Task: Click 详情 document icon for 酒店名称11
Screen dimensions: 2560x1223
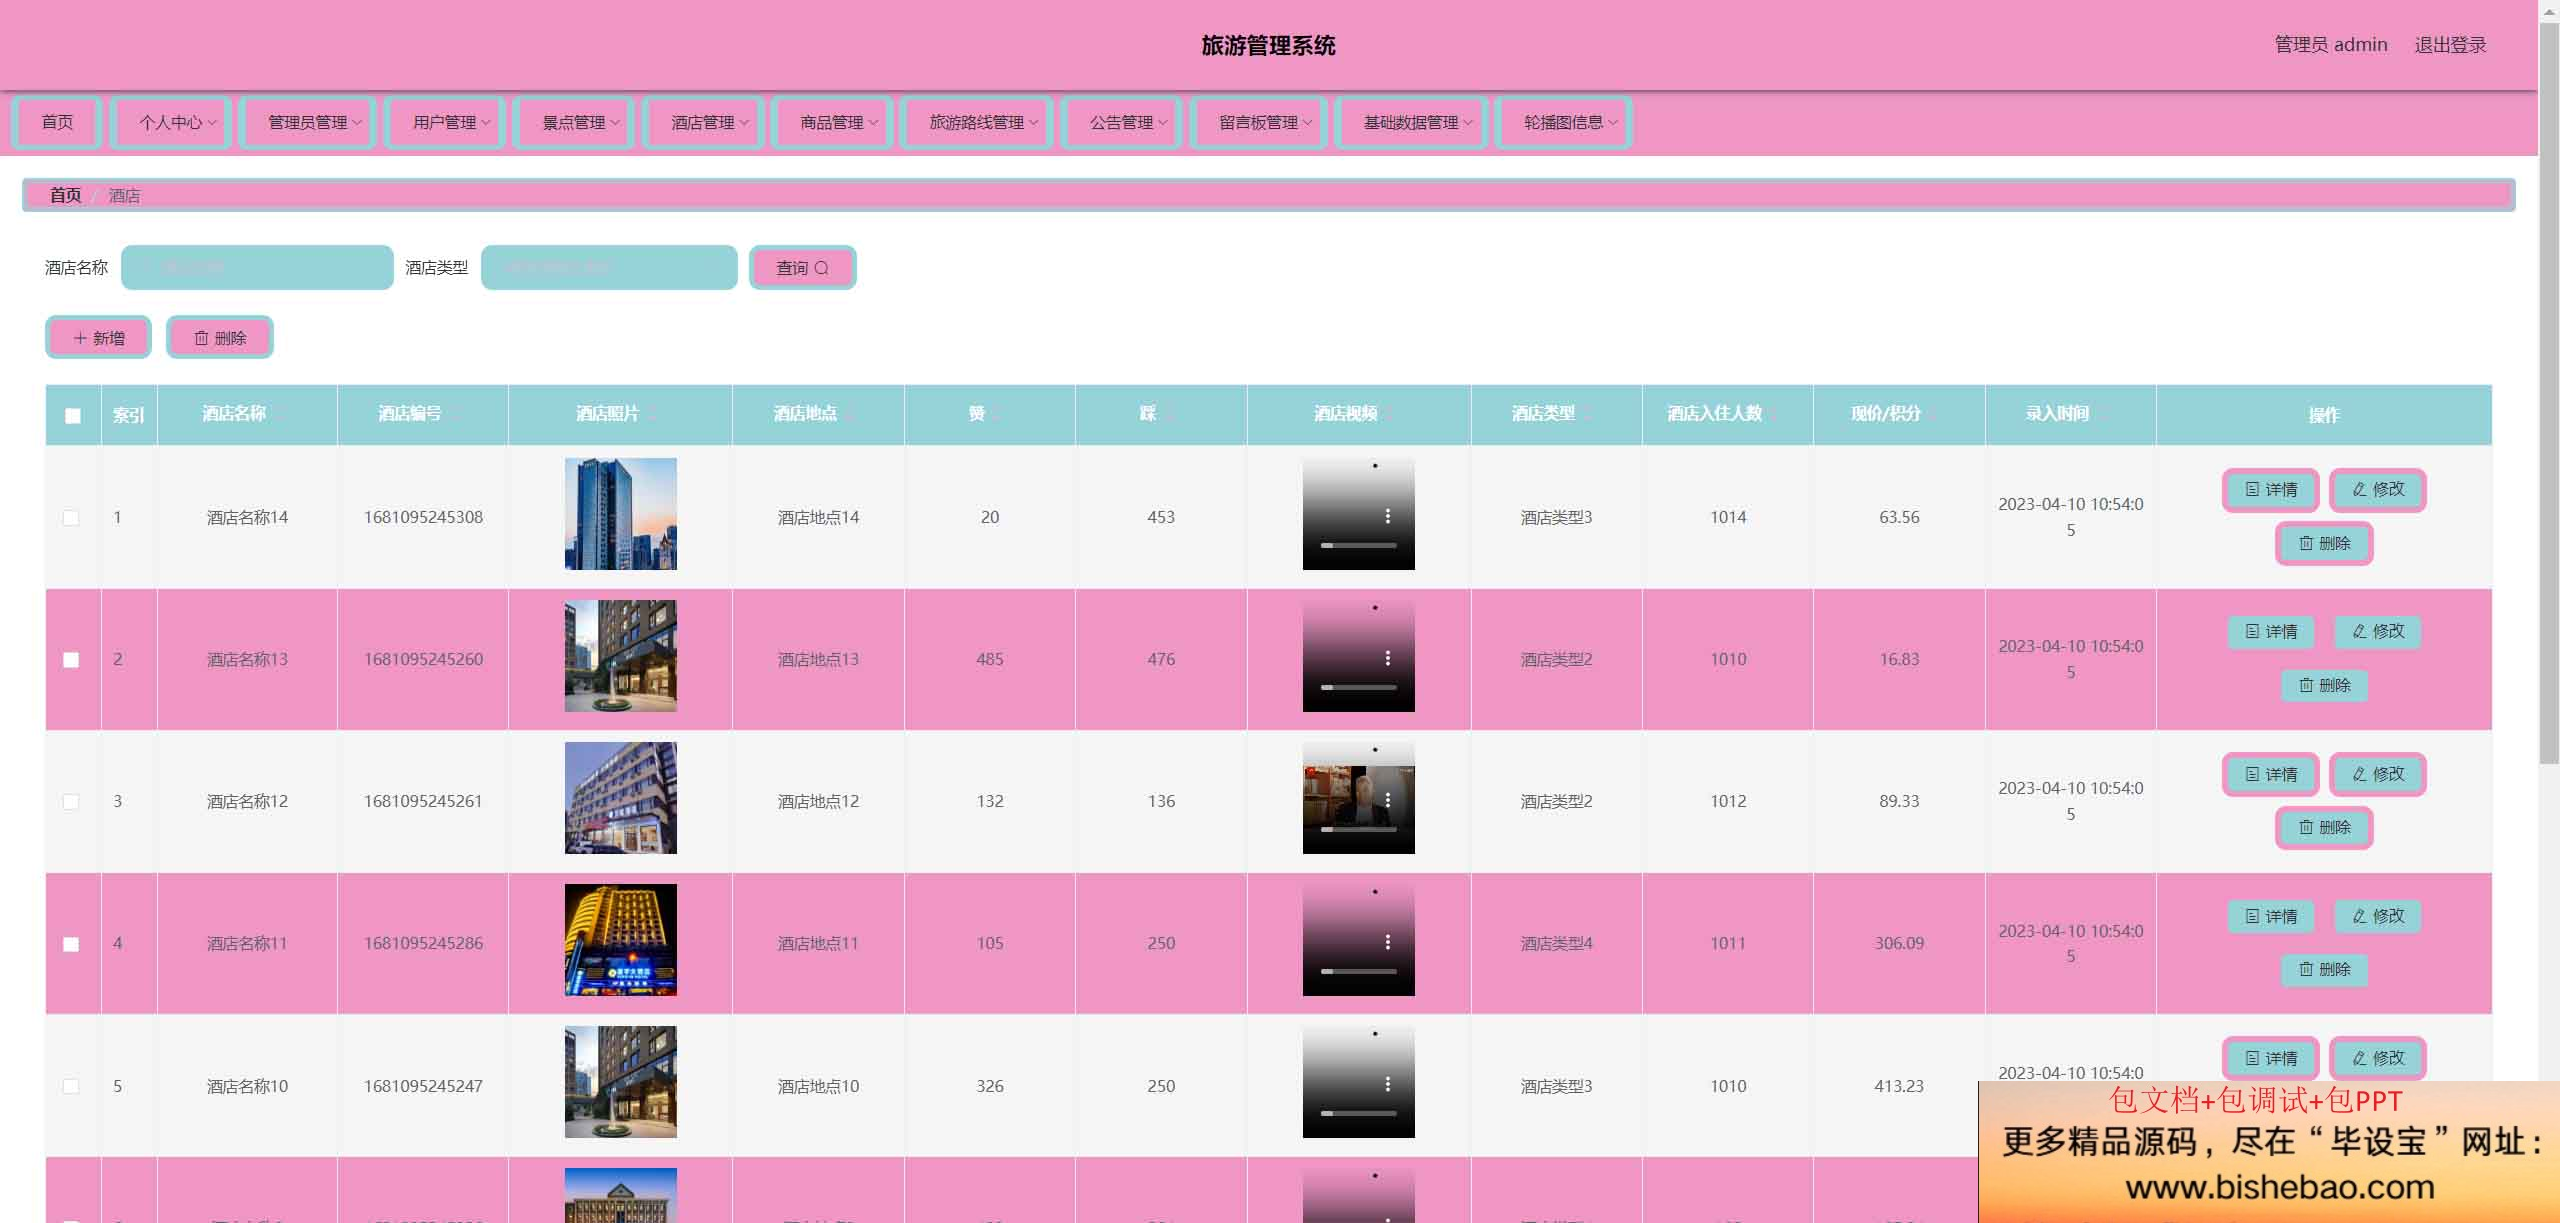Action: click(2252, 916)
